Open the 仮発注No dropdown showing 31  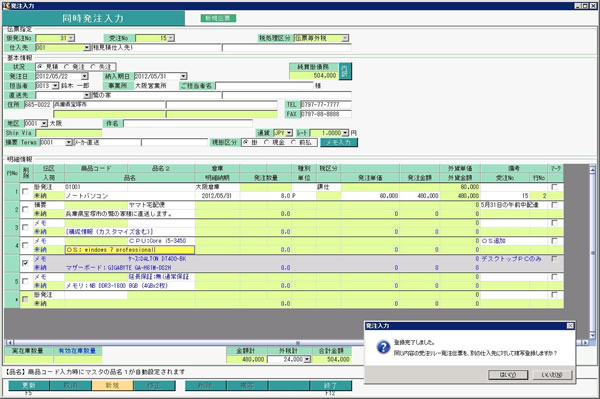point(71,38)
